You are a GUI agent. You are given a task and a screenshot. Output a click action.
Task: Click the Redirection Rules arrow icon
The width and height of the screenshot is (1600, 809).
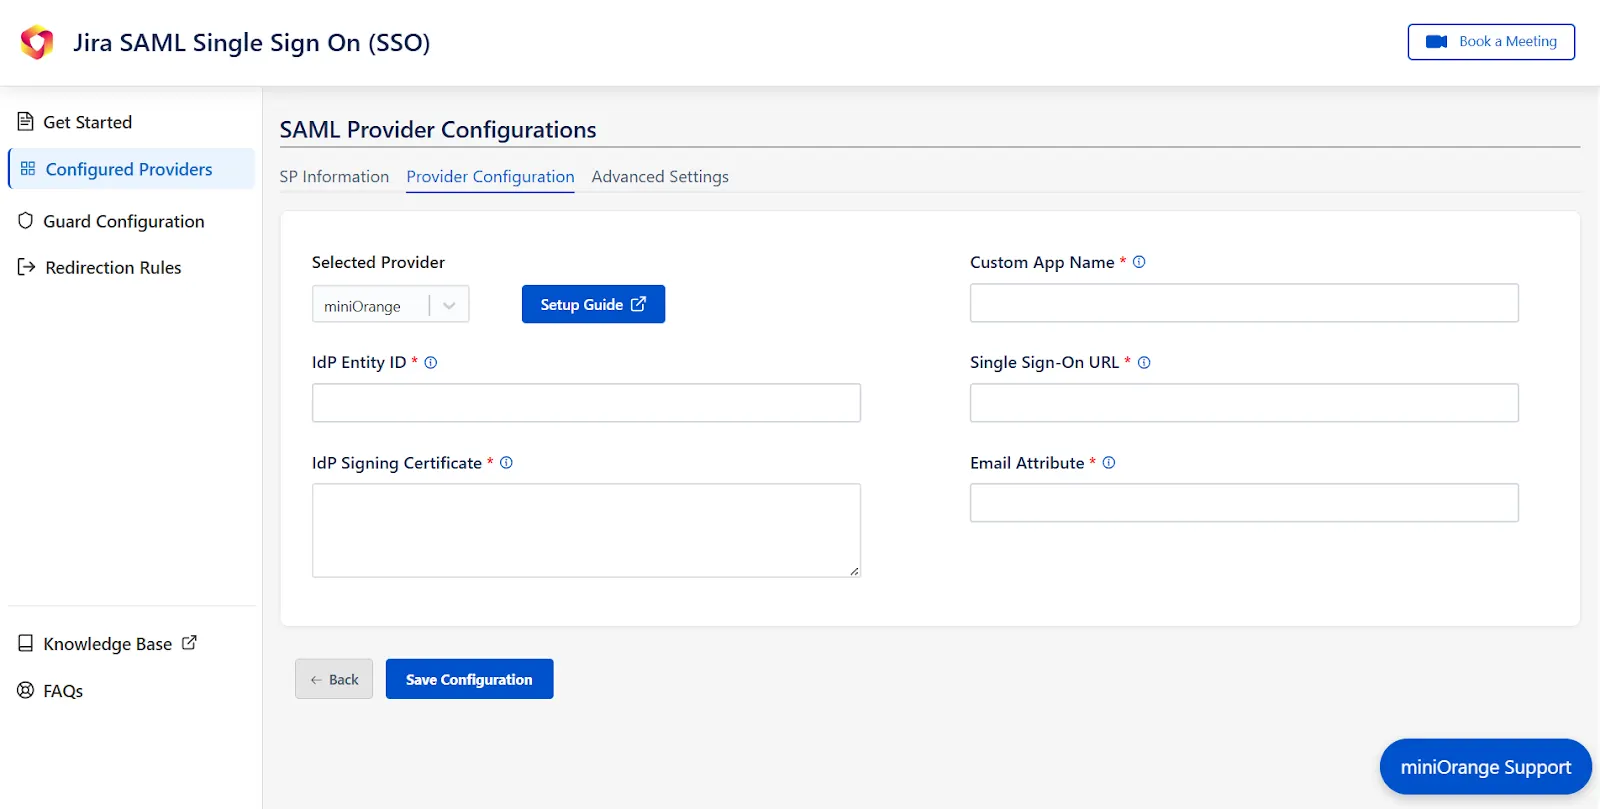(26, 267)
